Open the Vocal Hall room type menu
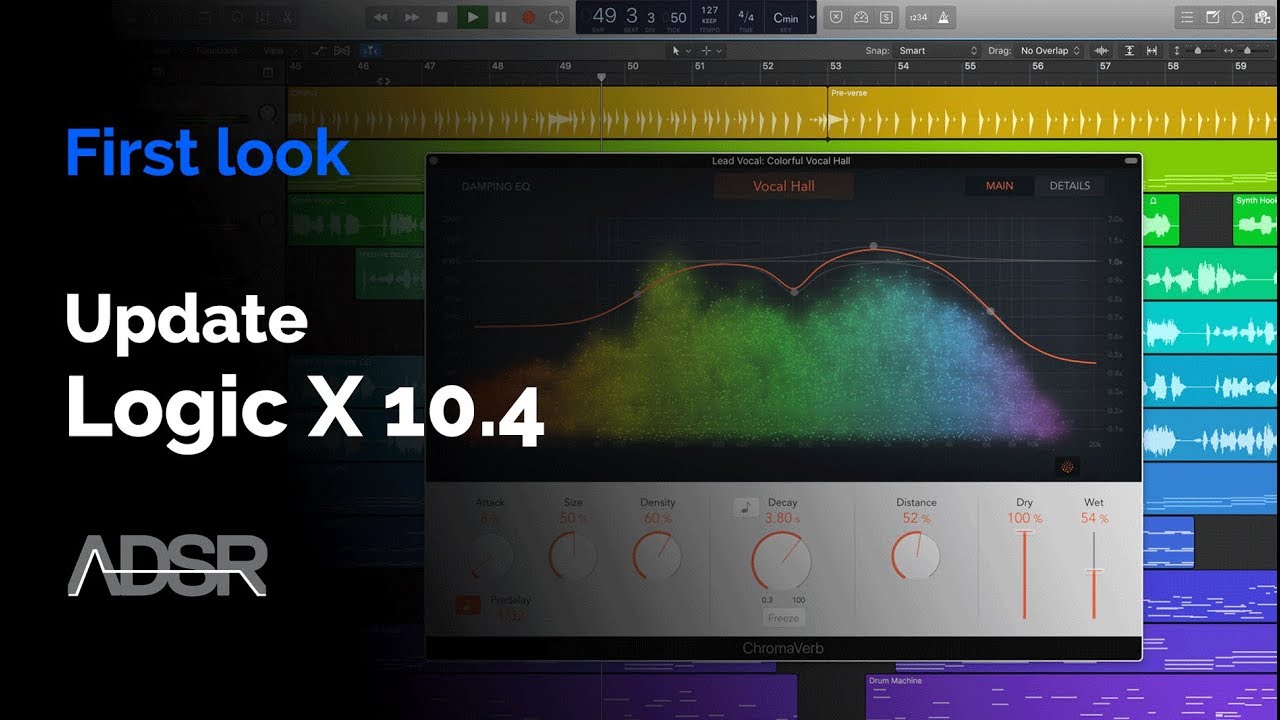Image resolution: width=1280 pixels, height=720 pixels. coord(784,186)
